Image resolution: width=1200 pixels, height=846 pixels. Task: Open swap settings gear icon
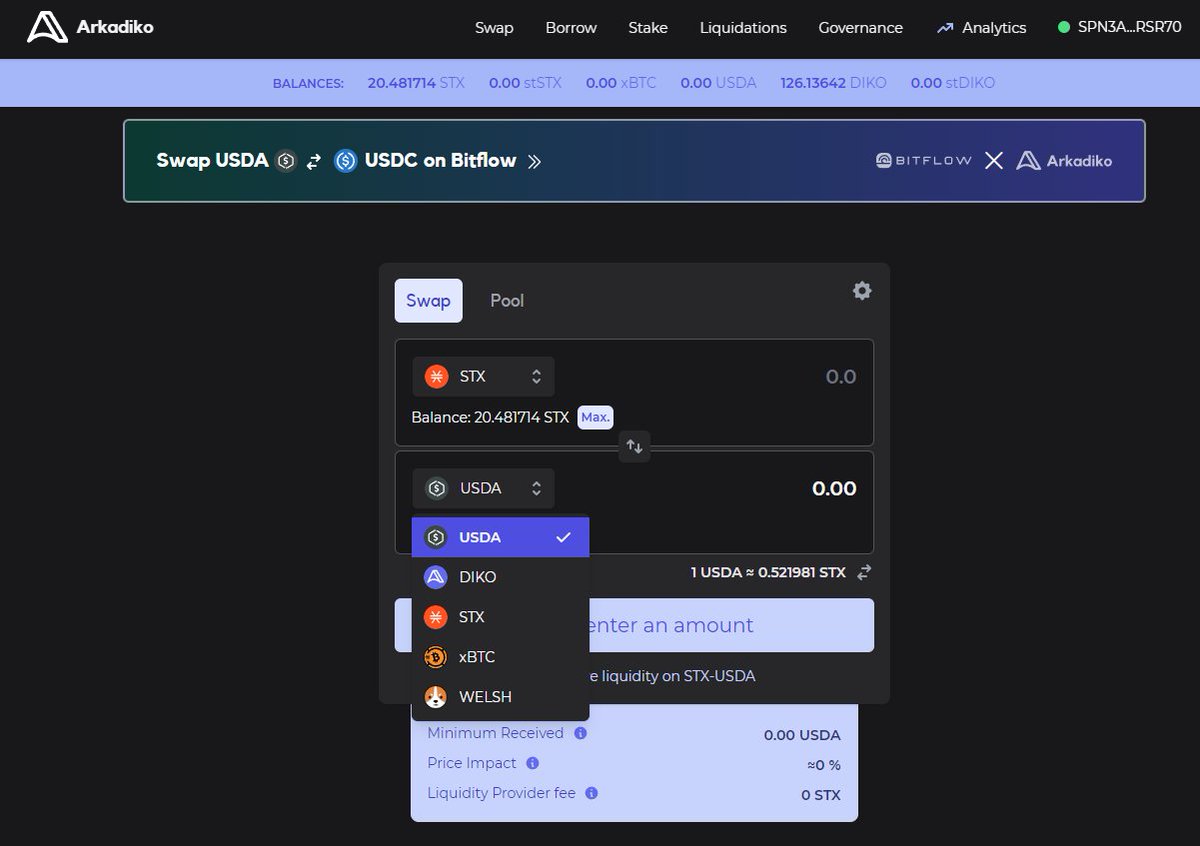[862, 290]
